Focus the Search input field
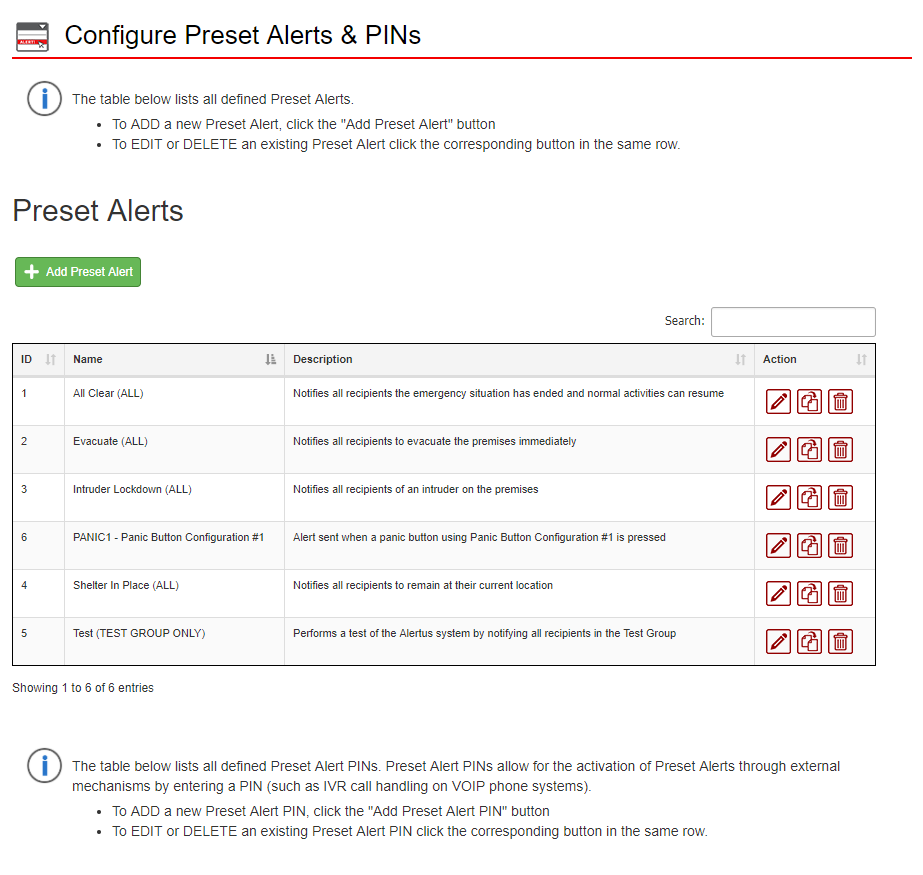The height and width of the screenshot is (875, 923). tap(793, 322)
